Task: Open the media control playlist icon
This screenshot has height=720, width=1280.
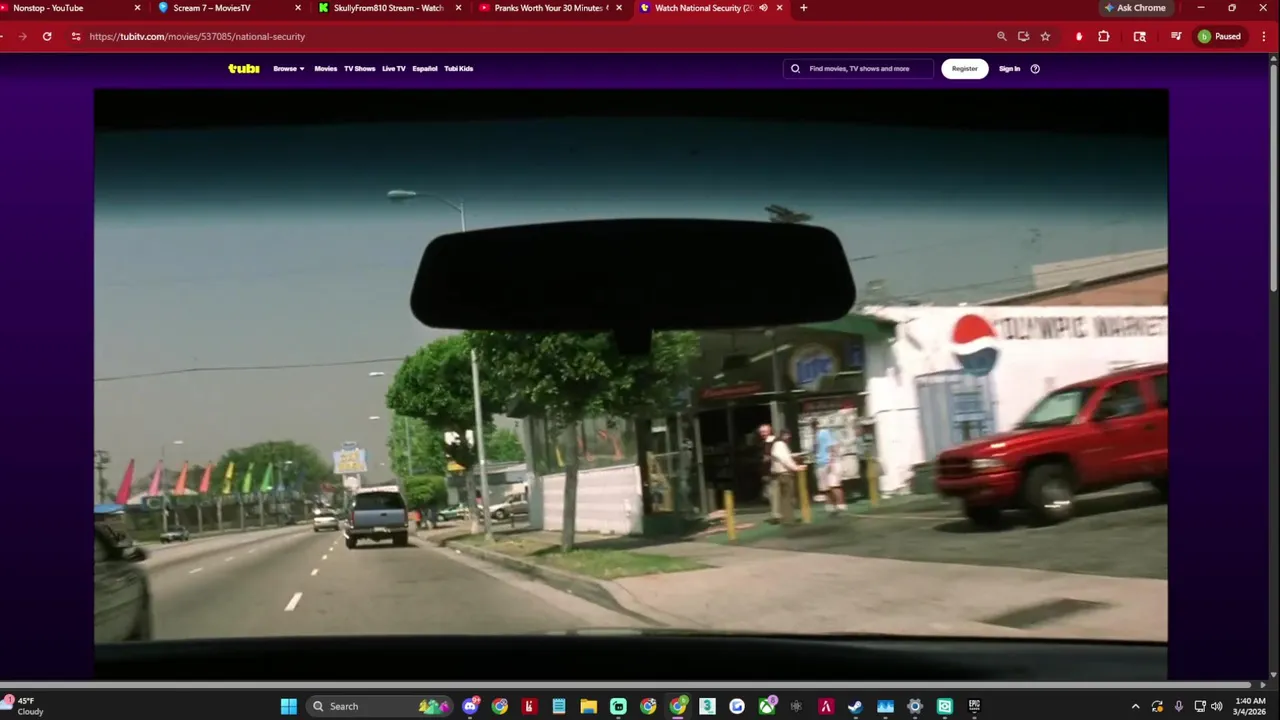Action: click(1176, 36)
